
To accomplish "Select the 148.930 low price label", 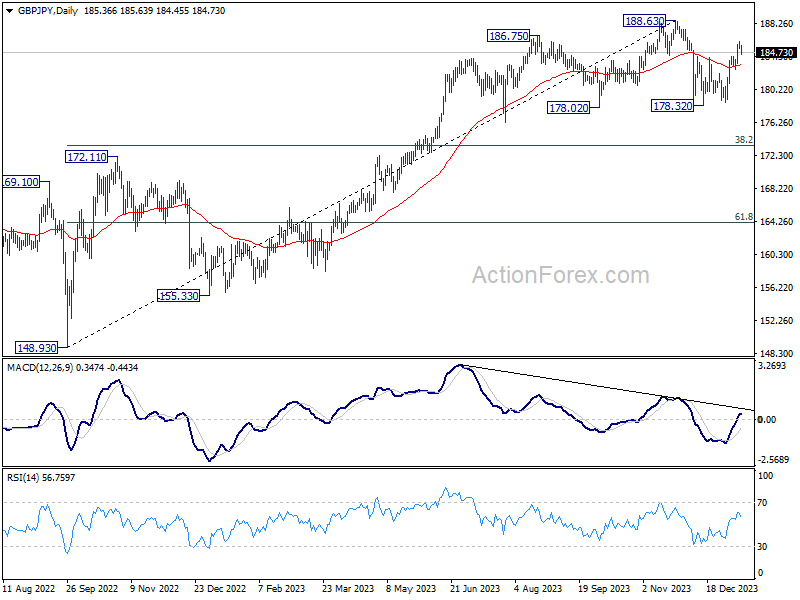I will point(36,347).
